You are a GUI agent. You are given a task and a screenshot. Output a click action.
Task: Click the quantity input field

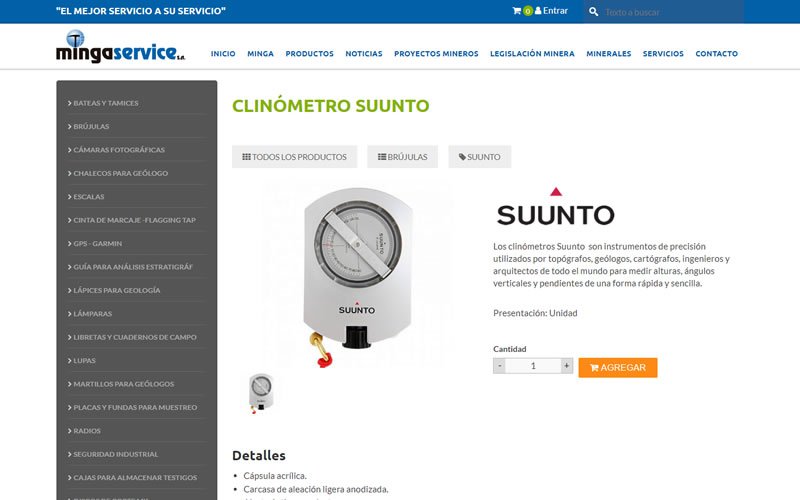pos(533,366)
